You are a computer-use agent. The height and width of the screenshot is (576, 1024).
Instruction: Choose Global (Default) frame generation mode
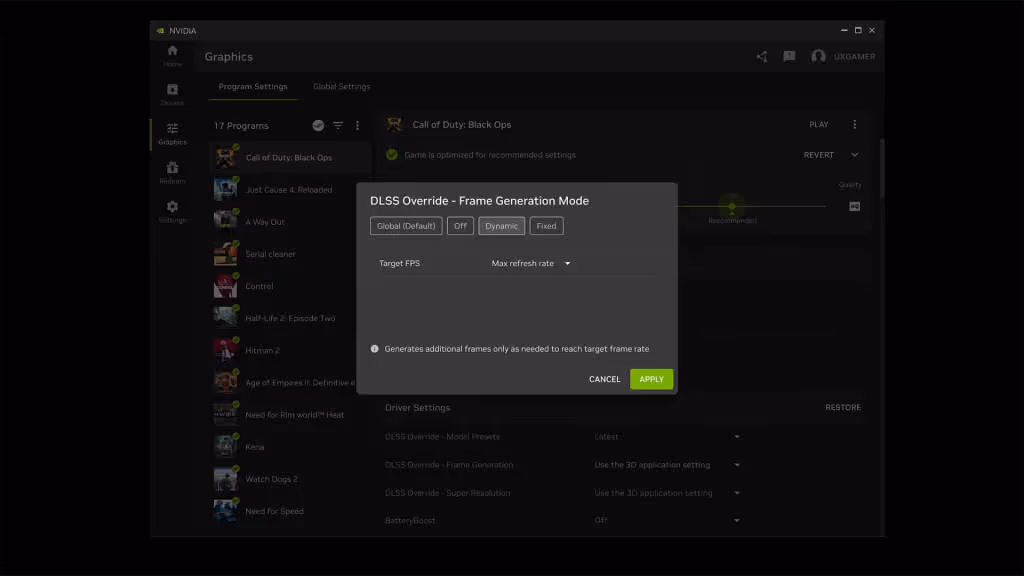tap(405, 226)
